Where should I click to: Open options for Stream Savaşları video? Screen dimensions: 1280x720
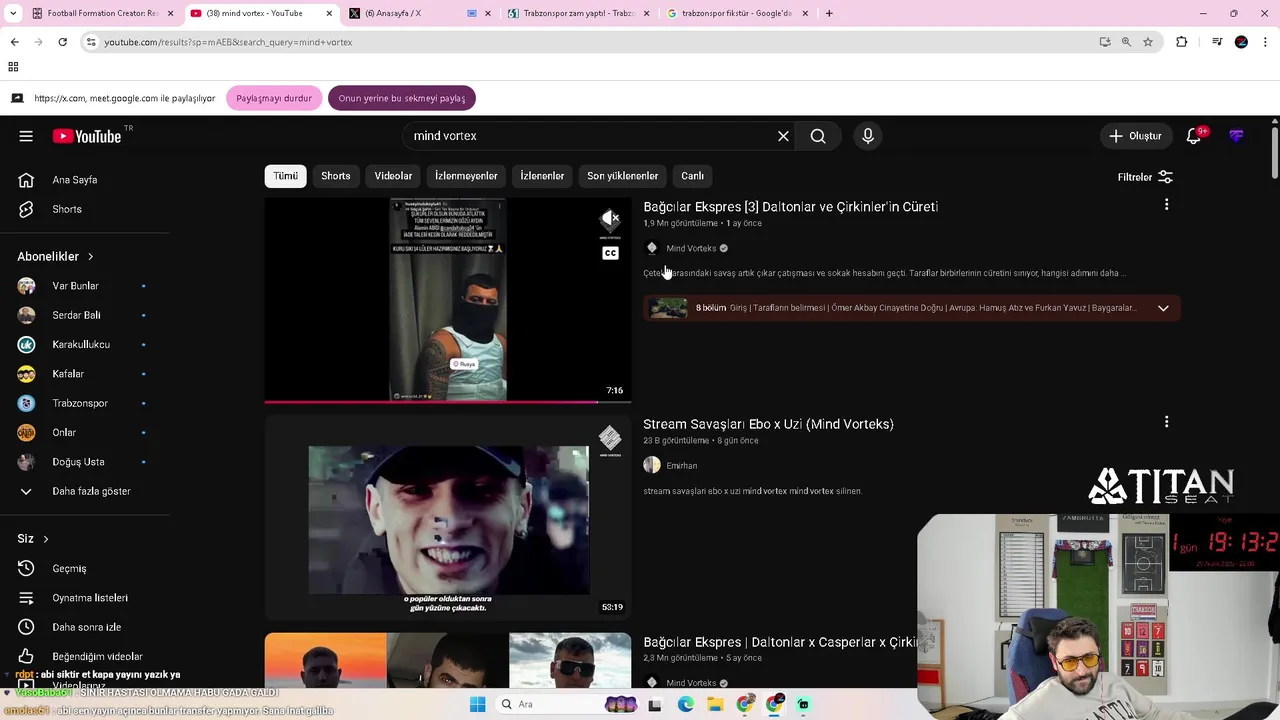tap(1166, 422)
